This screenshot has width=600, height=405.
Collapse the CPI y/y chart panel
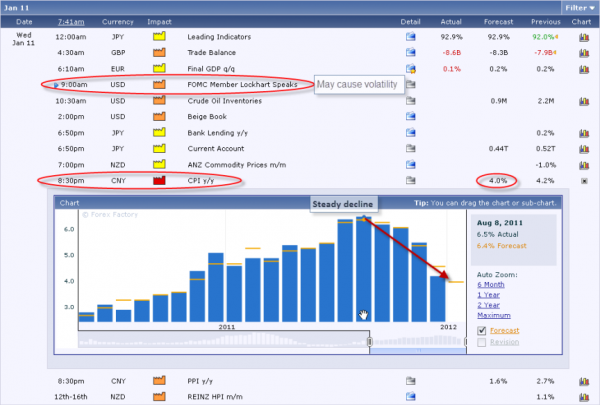584,182
